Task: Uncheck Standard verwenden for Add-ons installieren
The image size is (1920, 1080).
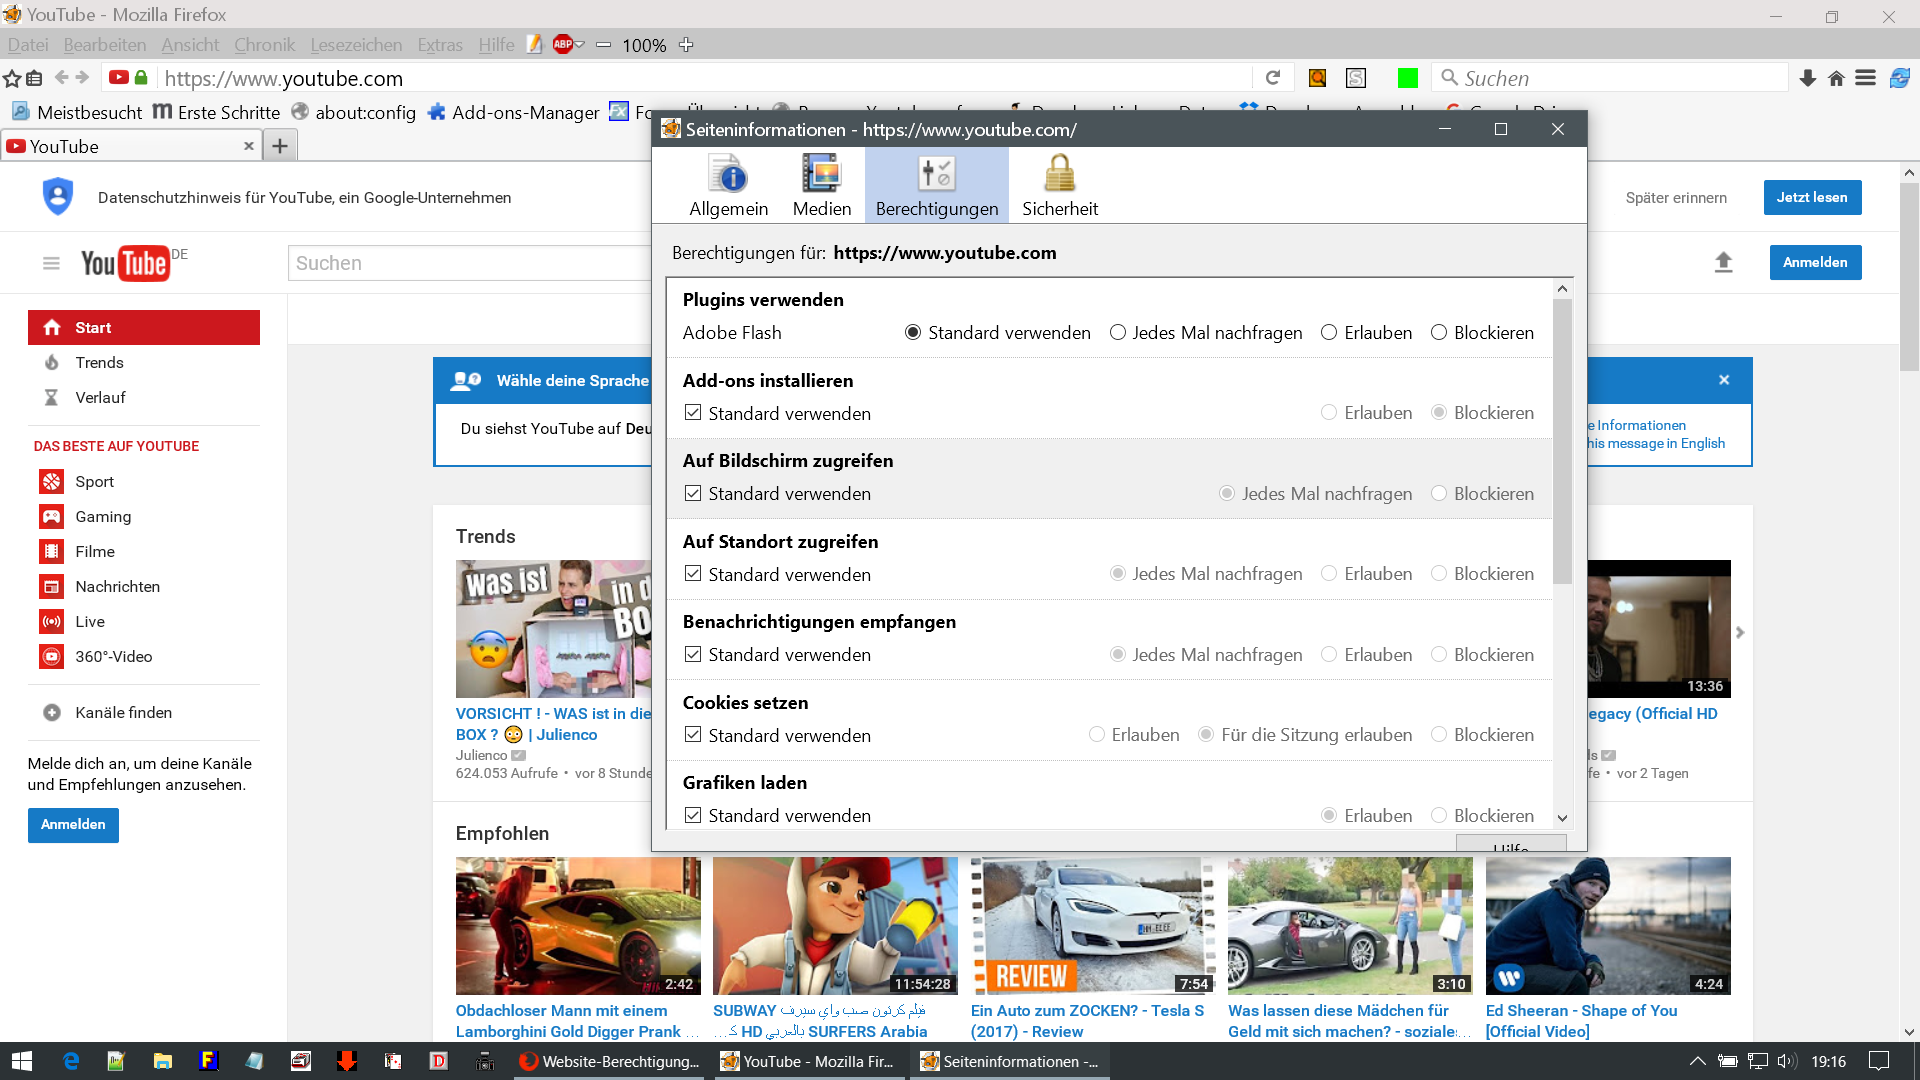Action: (x=693, y=413)
